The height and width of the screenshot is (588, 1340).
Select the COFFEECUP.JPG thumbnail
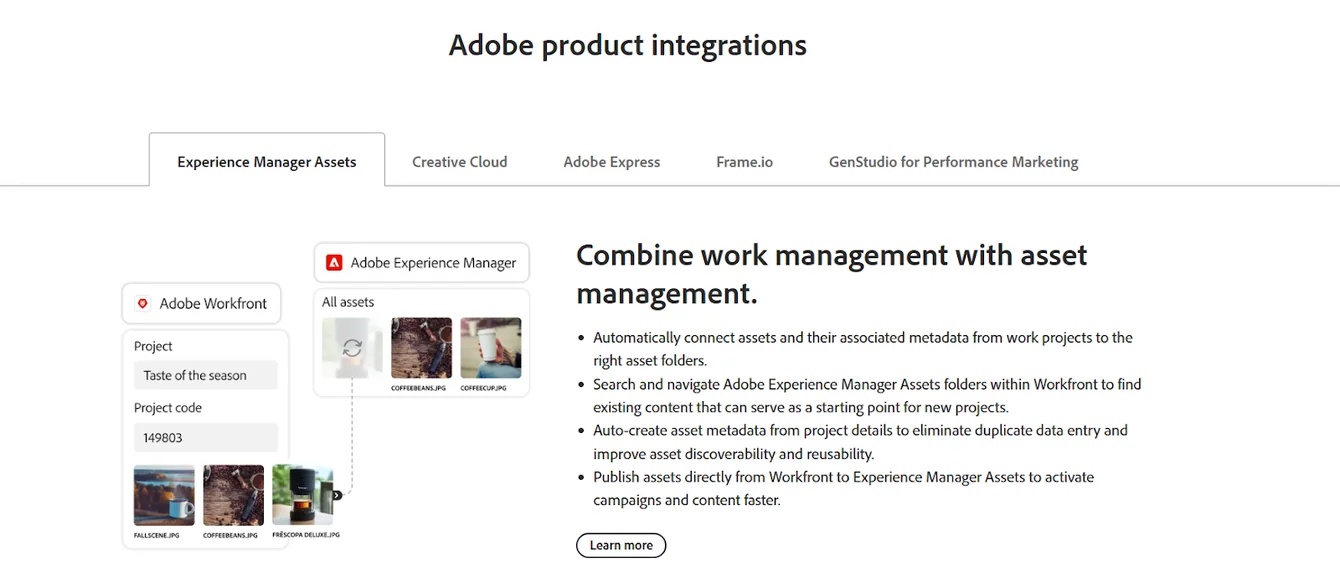(491, 348)
